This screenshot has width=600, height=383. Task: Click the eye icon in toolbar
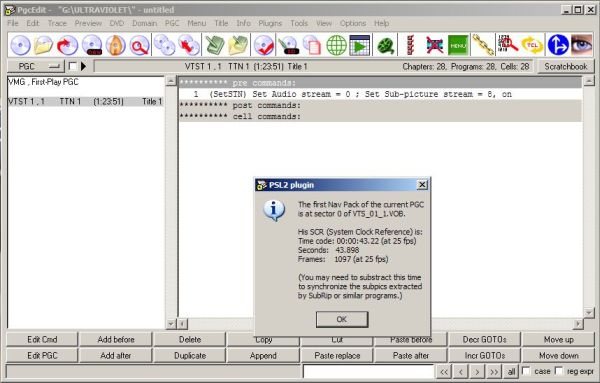(x=582, y=45)
